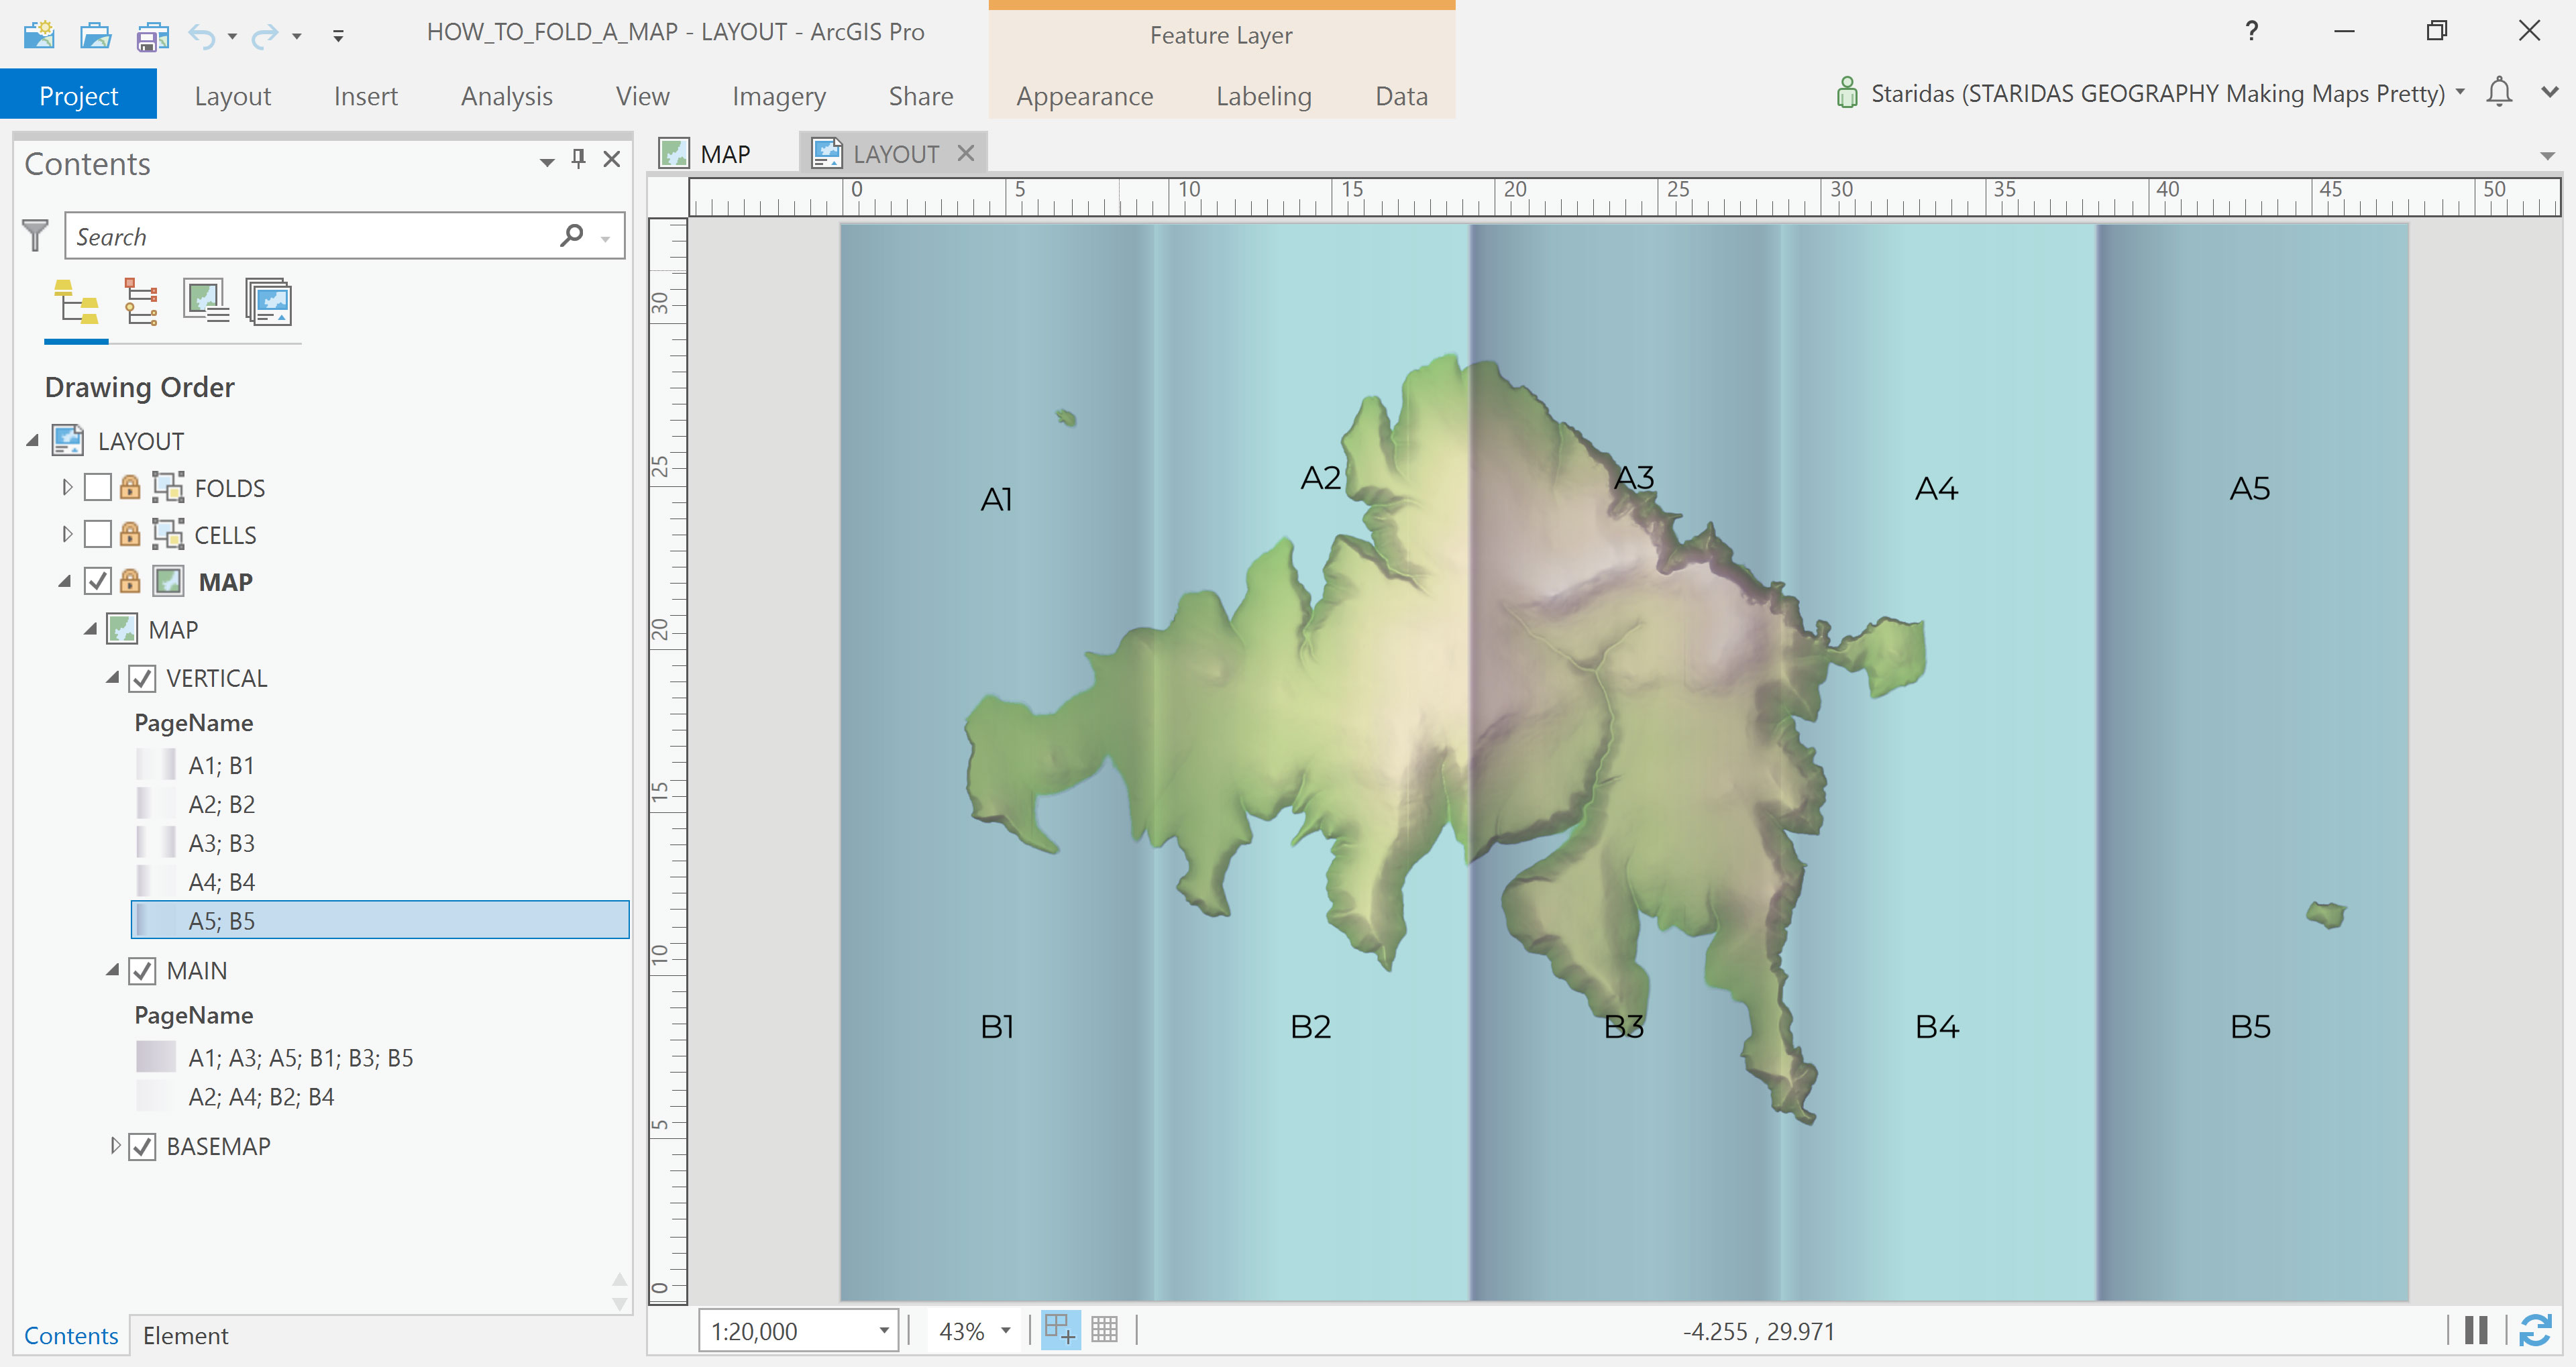Pause drawing with the pause icon
This screenshot has width=2576, height=1367.
pyautogui.click(x=2476, y=1330)
